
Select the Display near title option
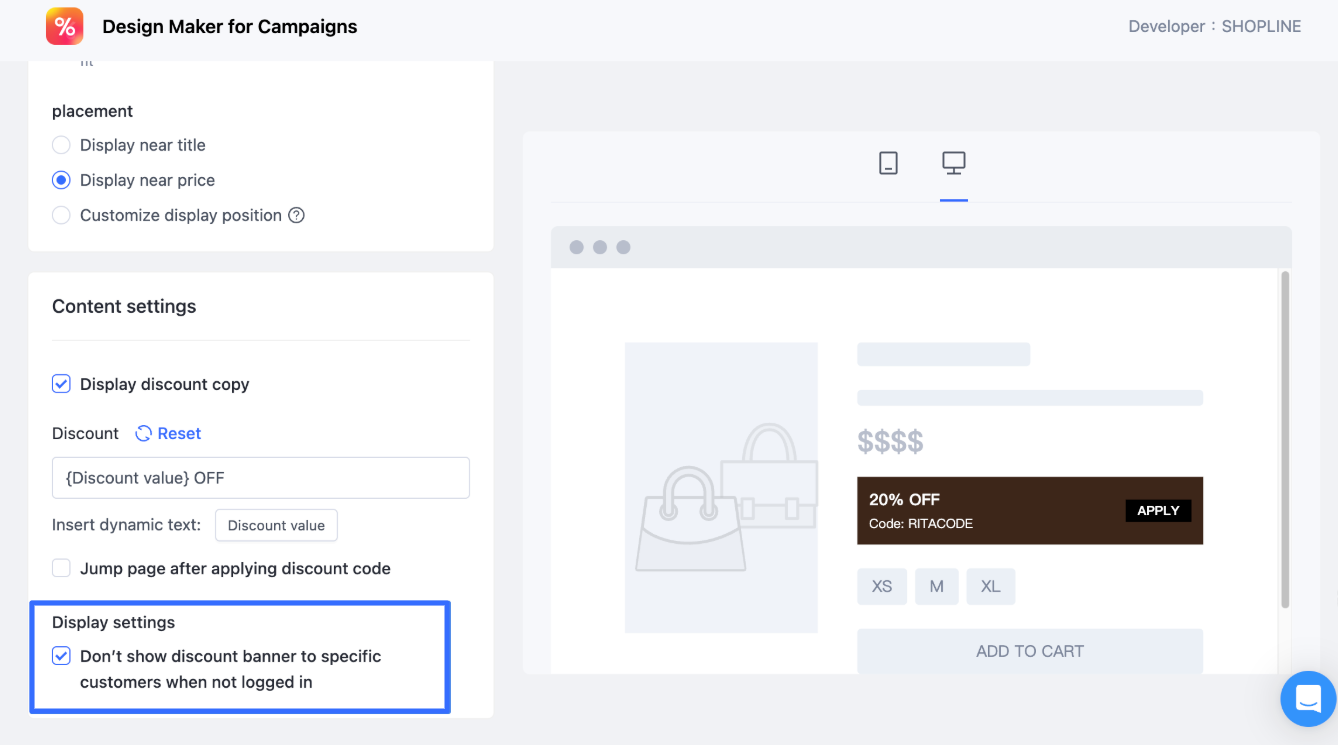pyautogui.click(x=62, y=145)
